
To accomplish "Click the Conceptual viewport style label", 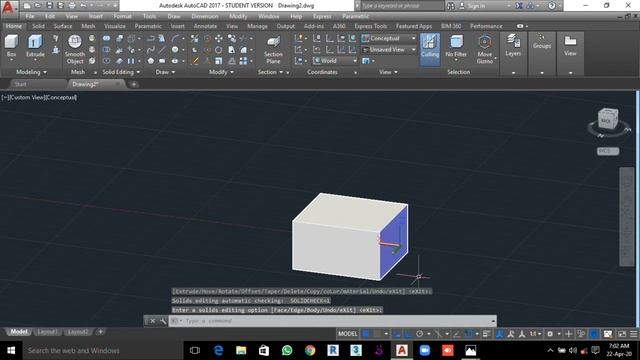I will point(61,98).
